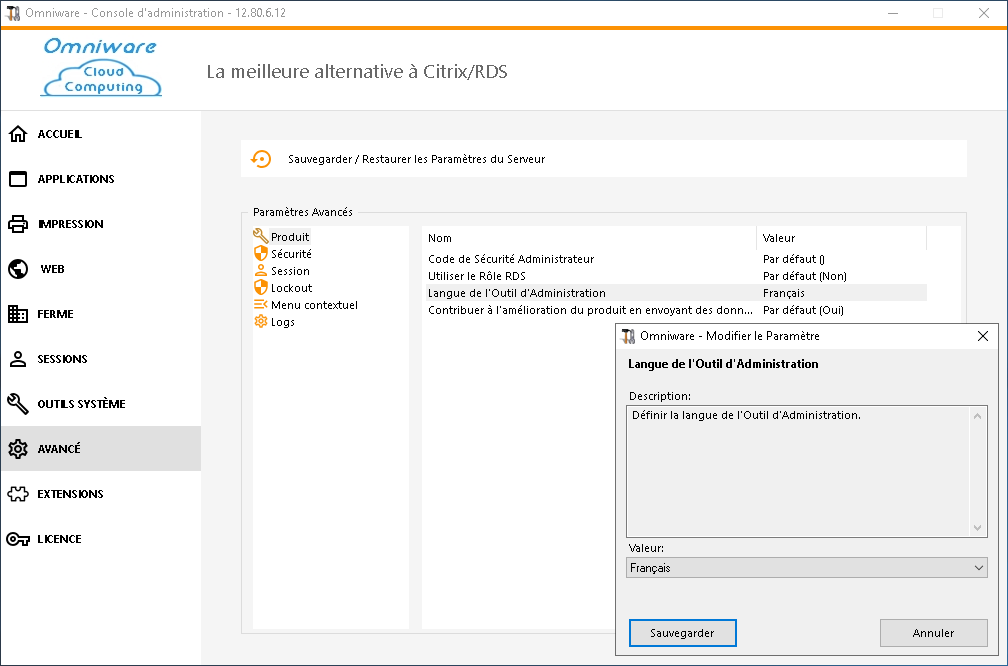
Task: Click the Extensions puzzle piece icon
Action: point(18,494)
